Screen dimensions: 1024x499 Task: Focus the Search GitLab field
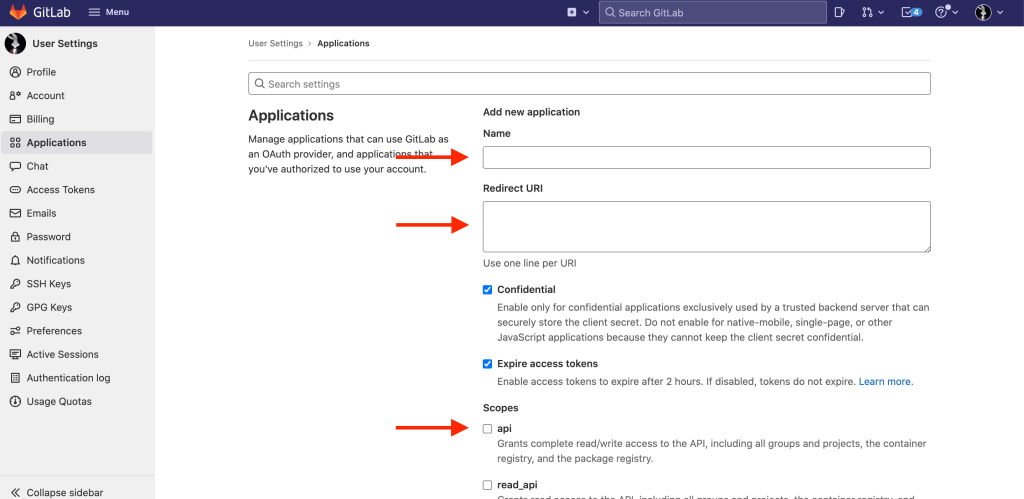click(x=712, y=12)
